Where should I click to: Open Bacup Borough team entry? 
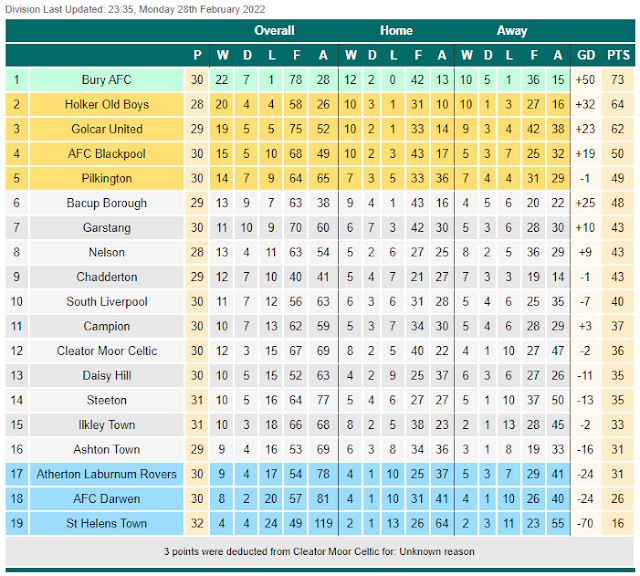tap(107, 203)
